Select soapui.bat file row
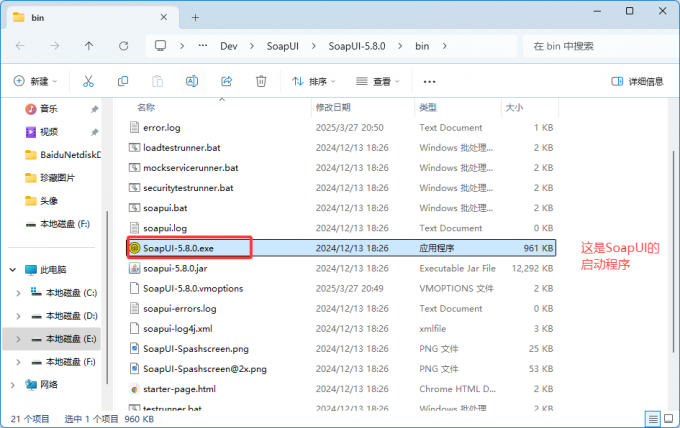The image size is (680, 428). click(342, 208)
